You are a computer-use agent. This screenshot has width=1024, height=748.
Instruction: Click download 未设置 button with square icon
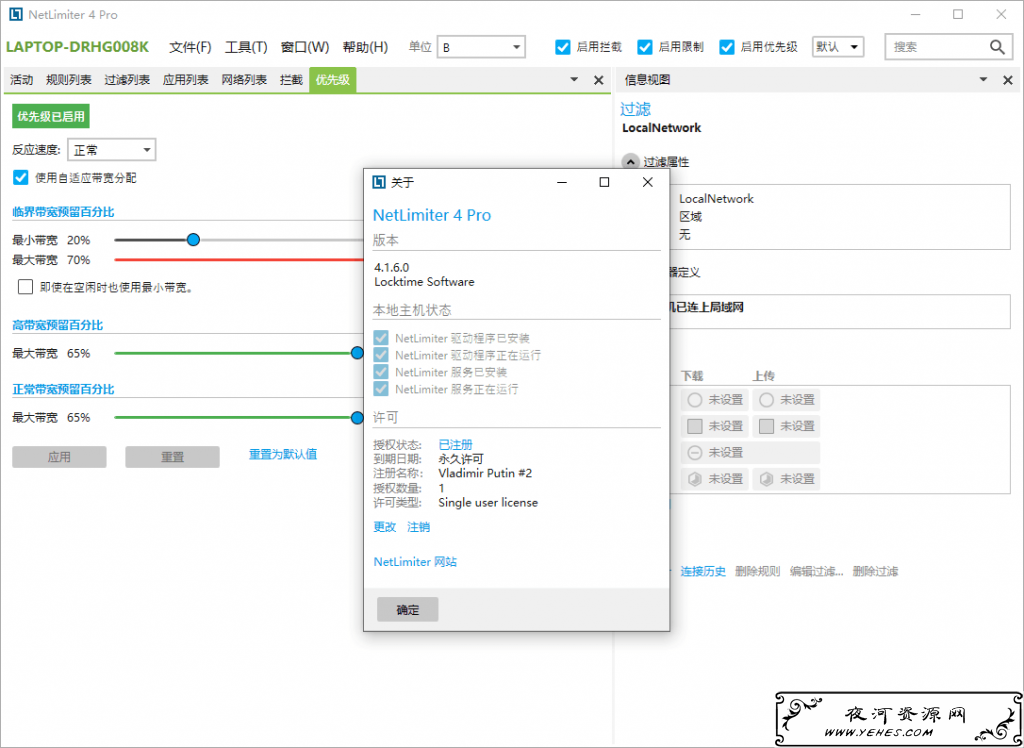click(x=714, y=426)
